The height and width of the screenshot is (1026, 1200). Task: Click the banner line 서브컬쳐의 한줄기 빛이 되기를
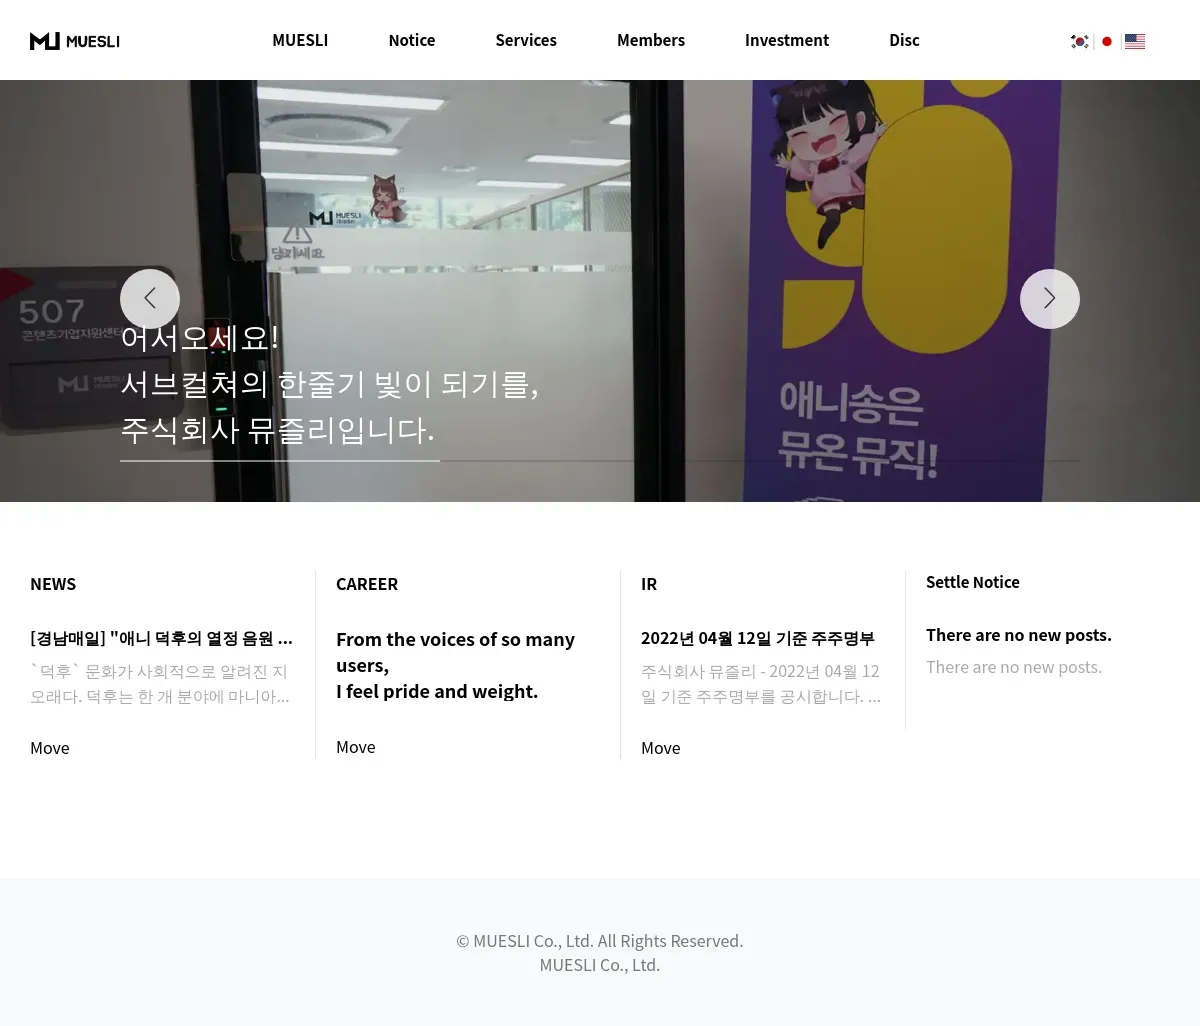coord(329,384)
